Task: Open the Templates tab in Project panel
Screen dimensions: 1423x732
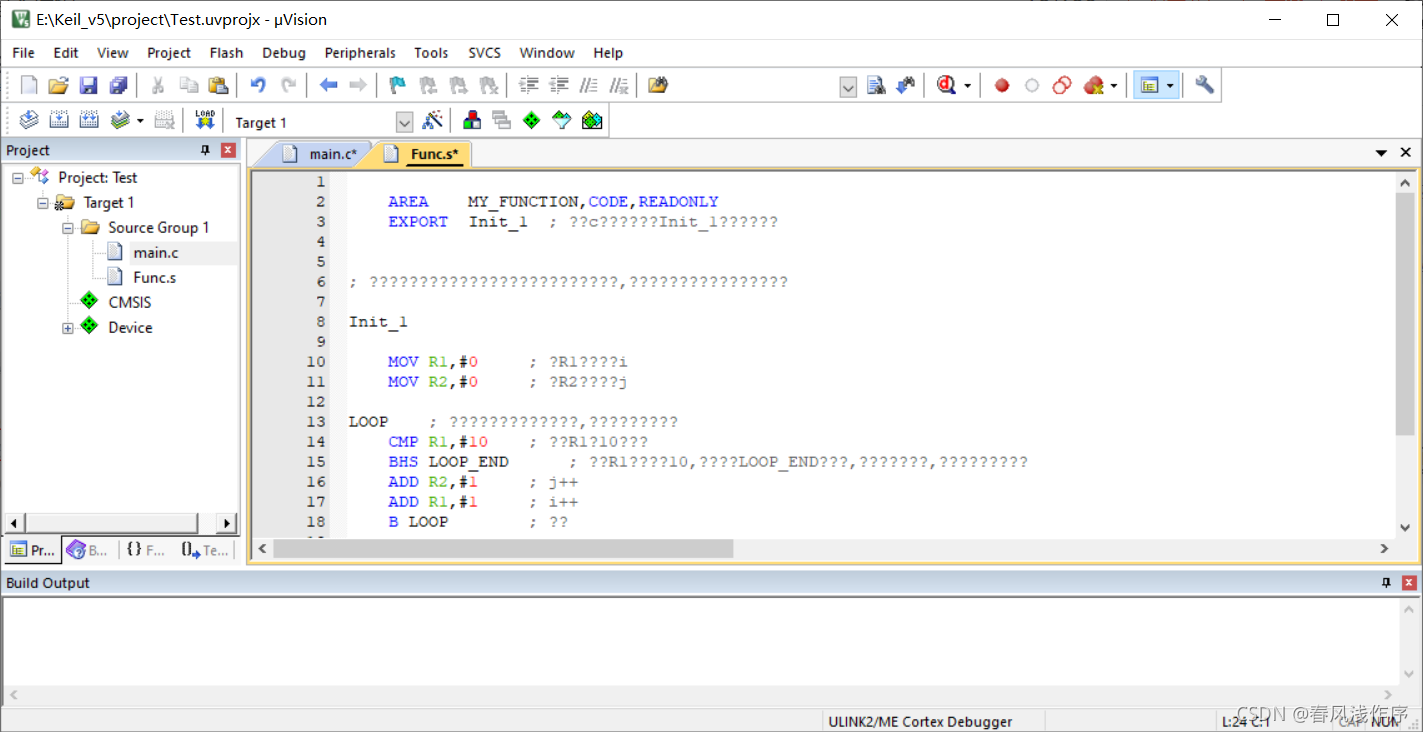Action: pyautogui.click(x=205, y=550)
